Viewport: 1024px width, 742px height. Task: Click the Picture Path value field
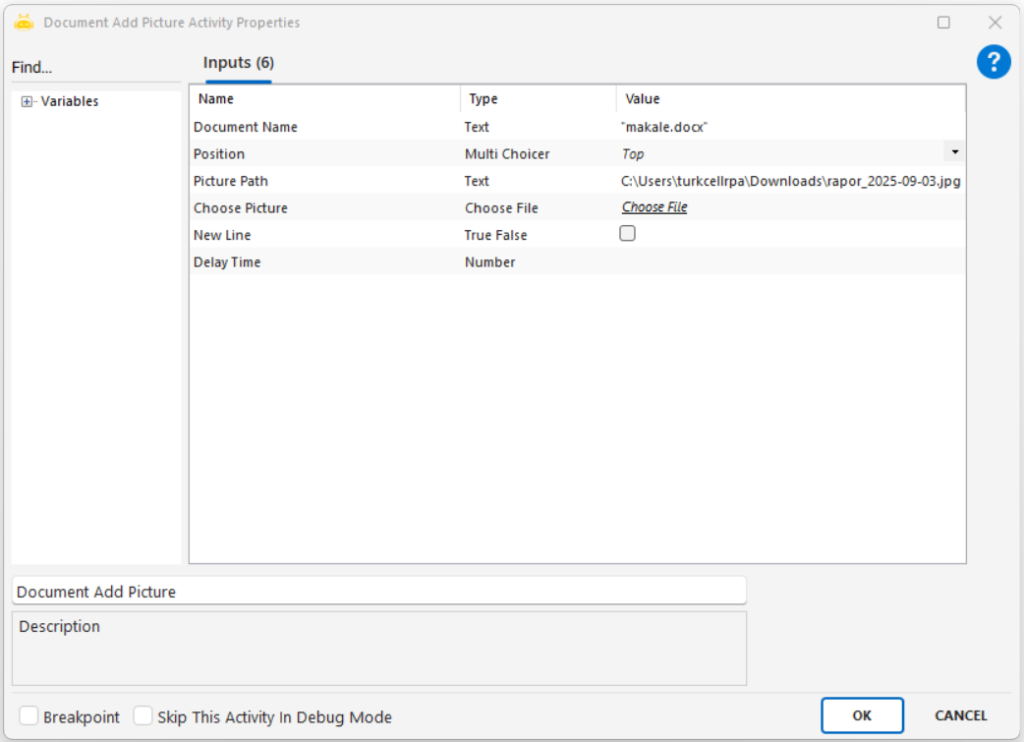(x=790, y=181)
